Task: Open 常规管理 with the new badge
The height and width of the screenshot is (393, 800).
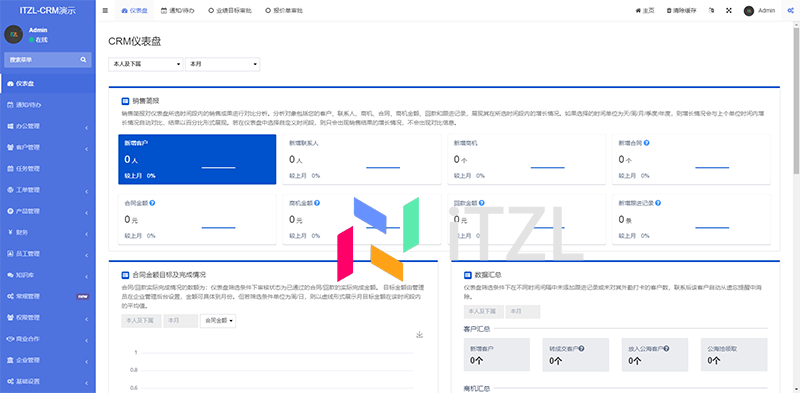Action: click(x=48, y=296)
